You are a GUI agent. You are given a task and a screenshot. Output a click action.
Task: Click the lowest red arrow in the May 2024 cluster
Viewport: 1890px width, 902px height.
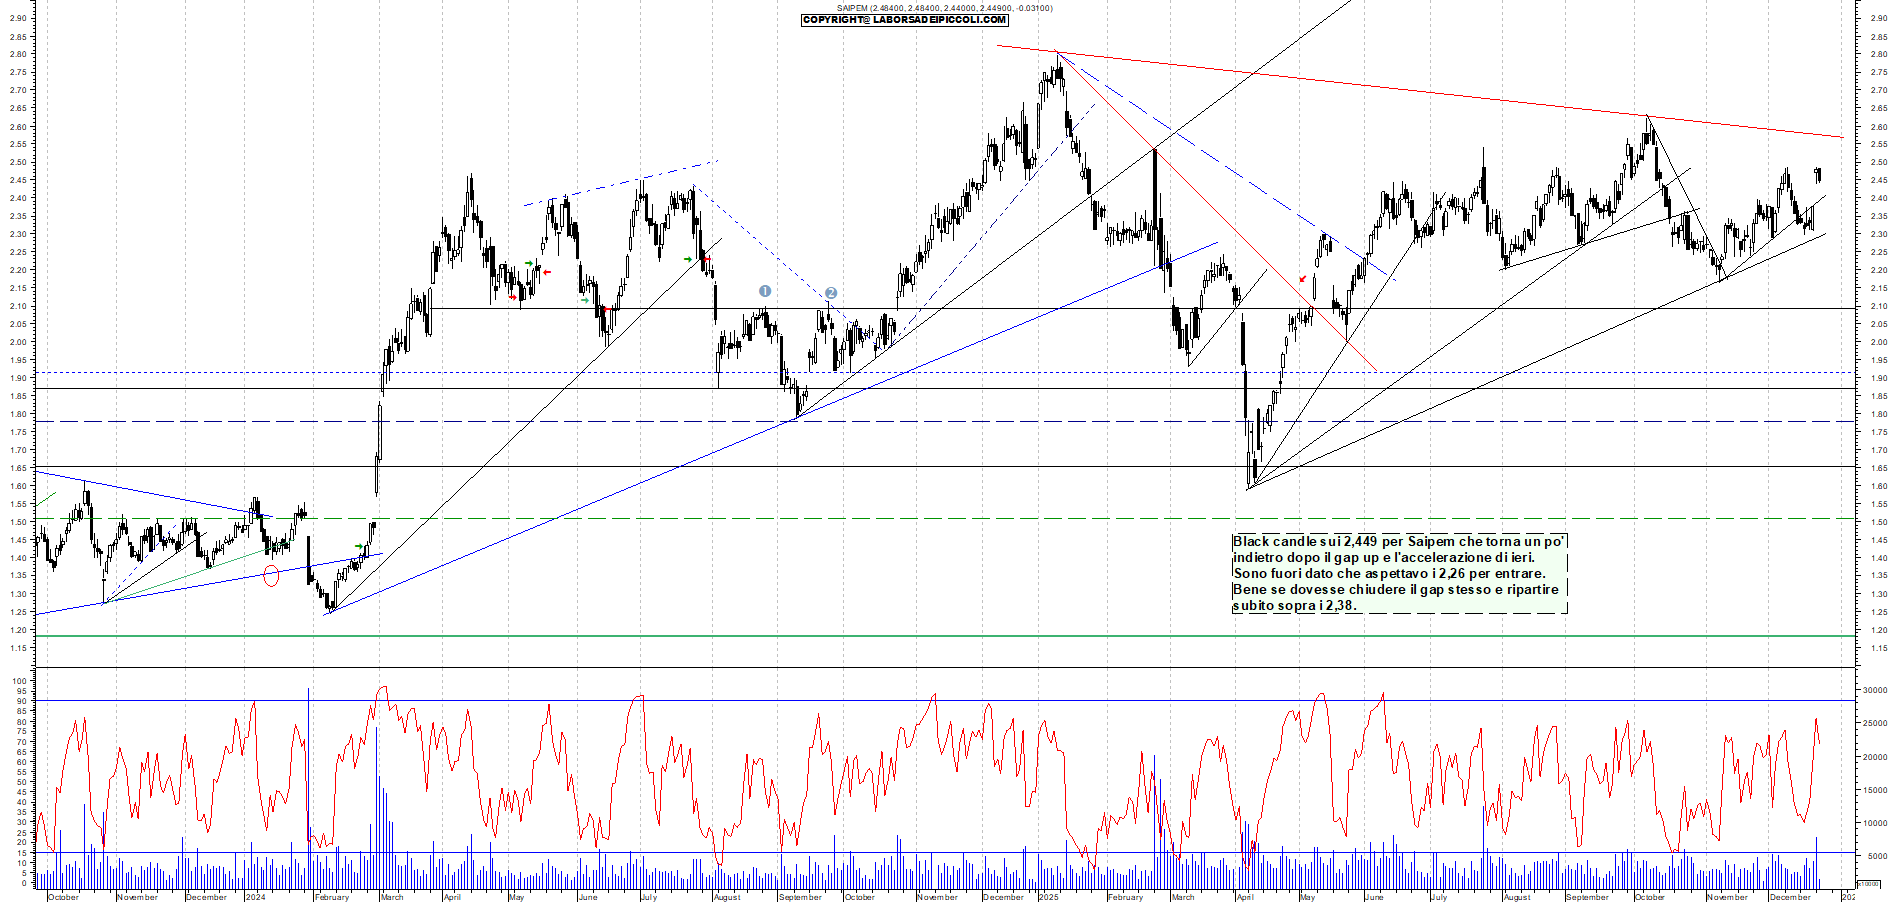513,297
